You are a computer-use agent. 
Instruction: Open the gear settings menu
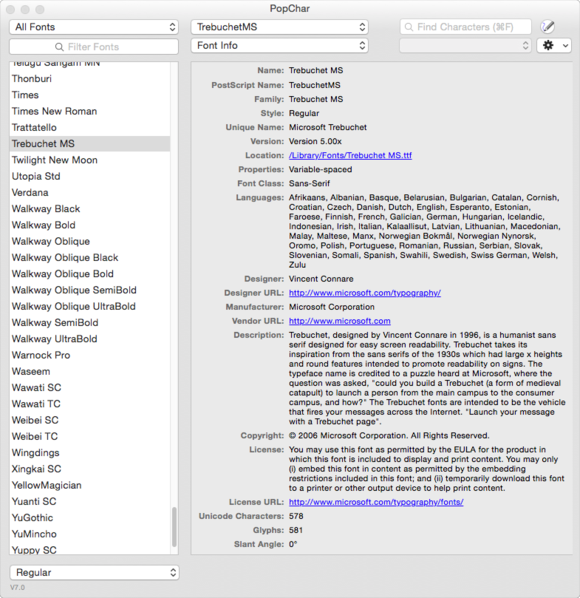click(554, 45)
